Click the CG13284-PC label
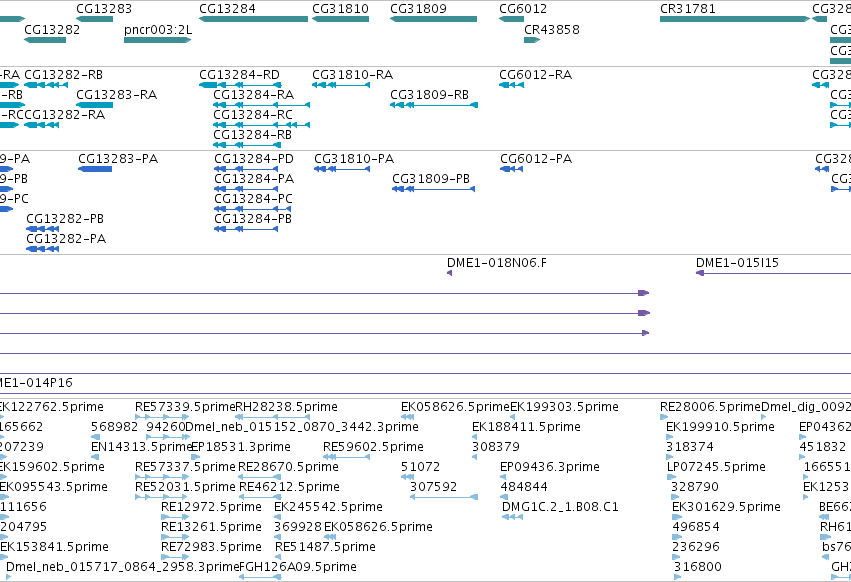851x582 pixels. coord(253,199)
